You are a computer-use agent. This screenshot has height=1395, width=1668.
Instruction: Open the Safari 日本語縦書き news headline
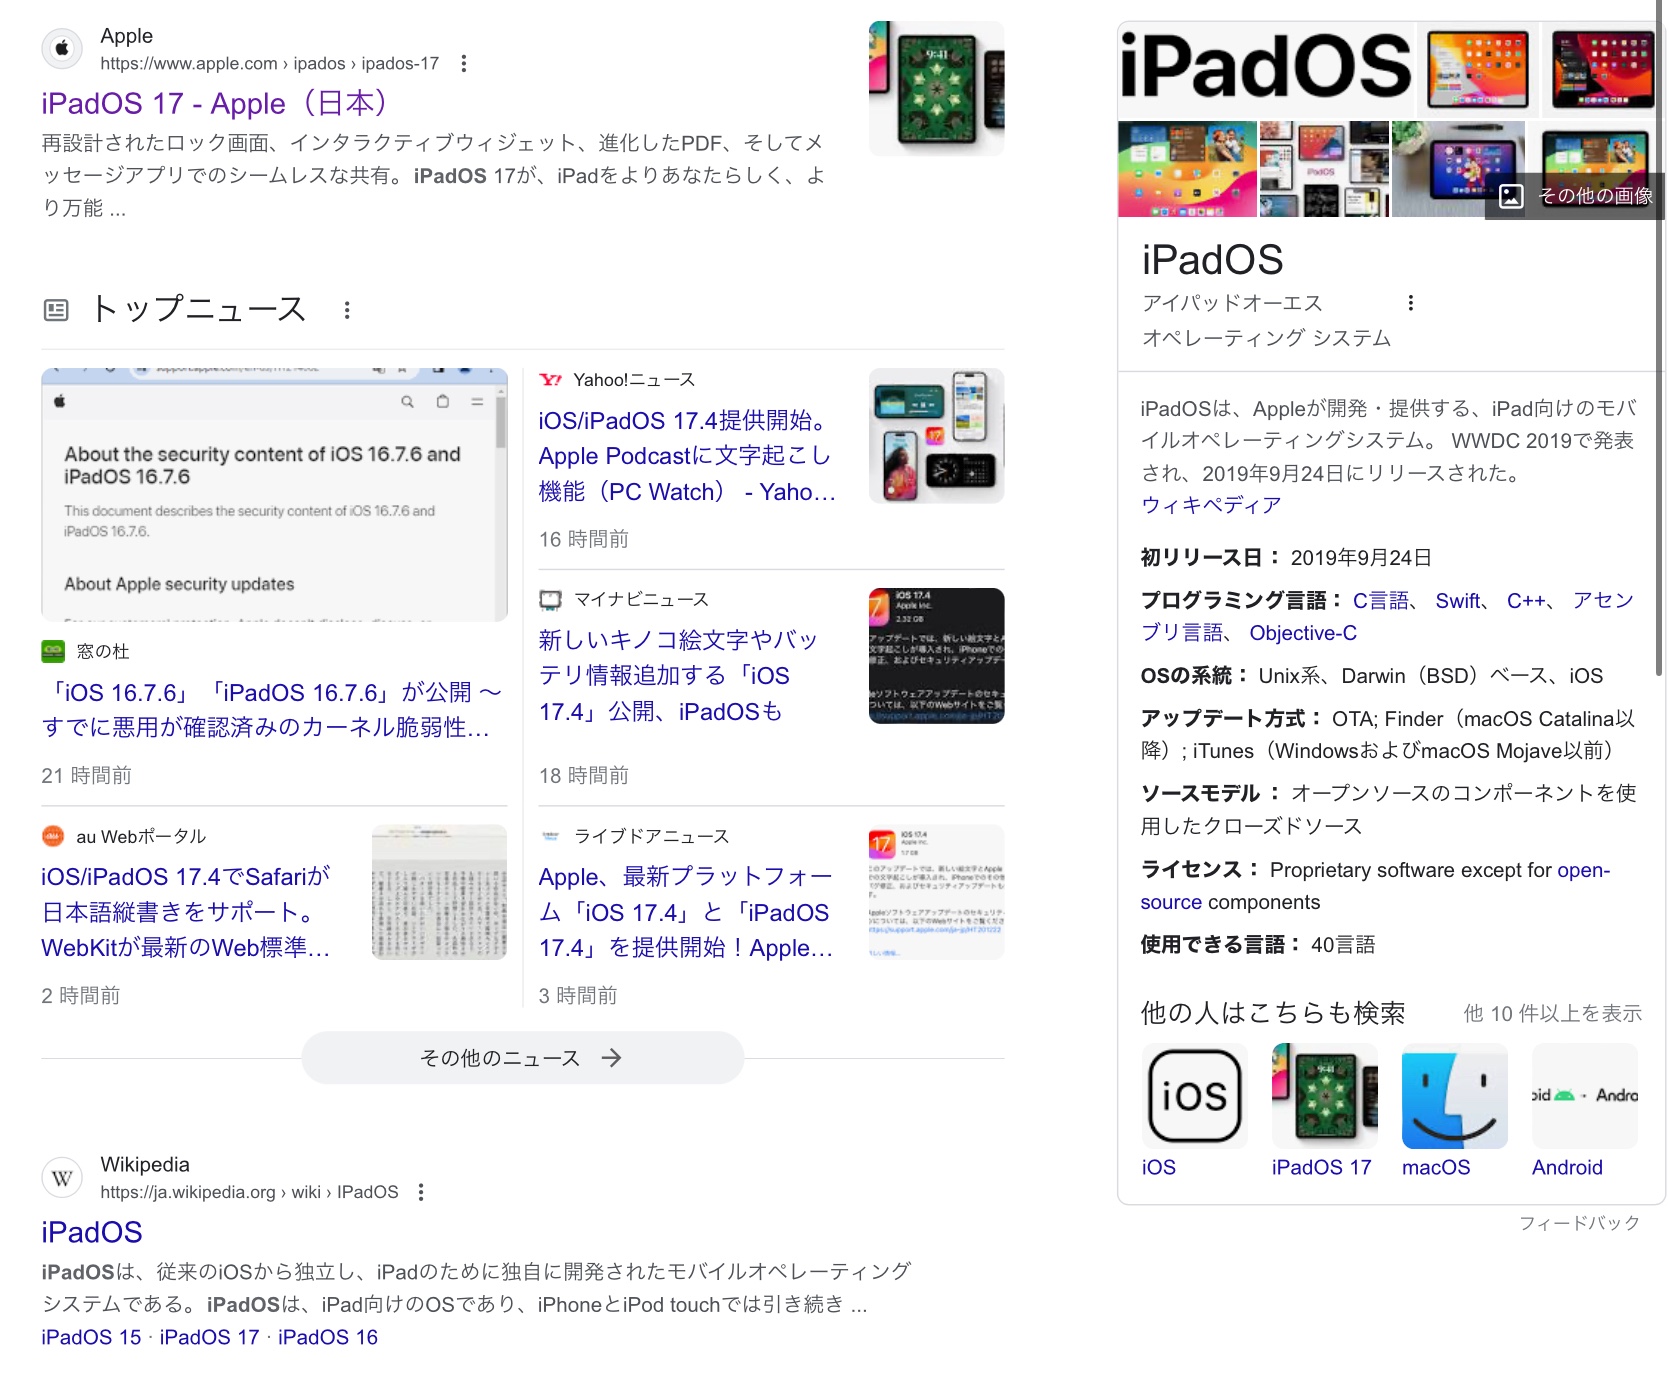(x=186, y=912)
